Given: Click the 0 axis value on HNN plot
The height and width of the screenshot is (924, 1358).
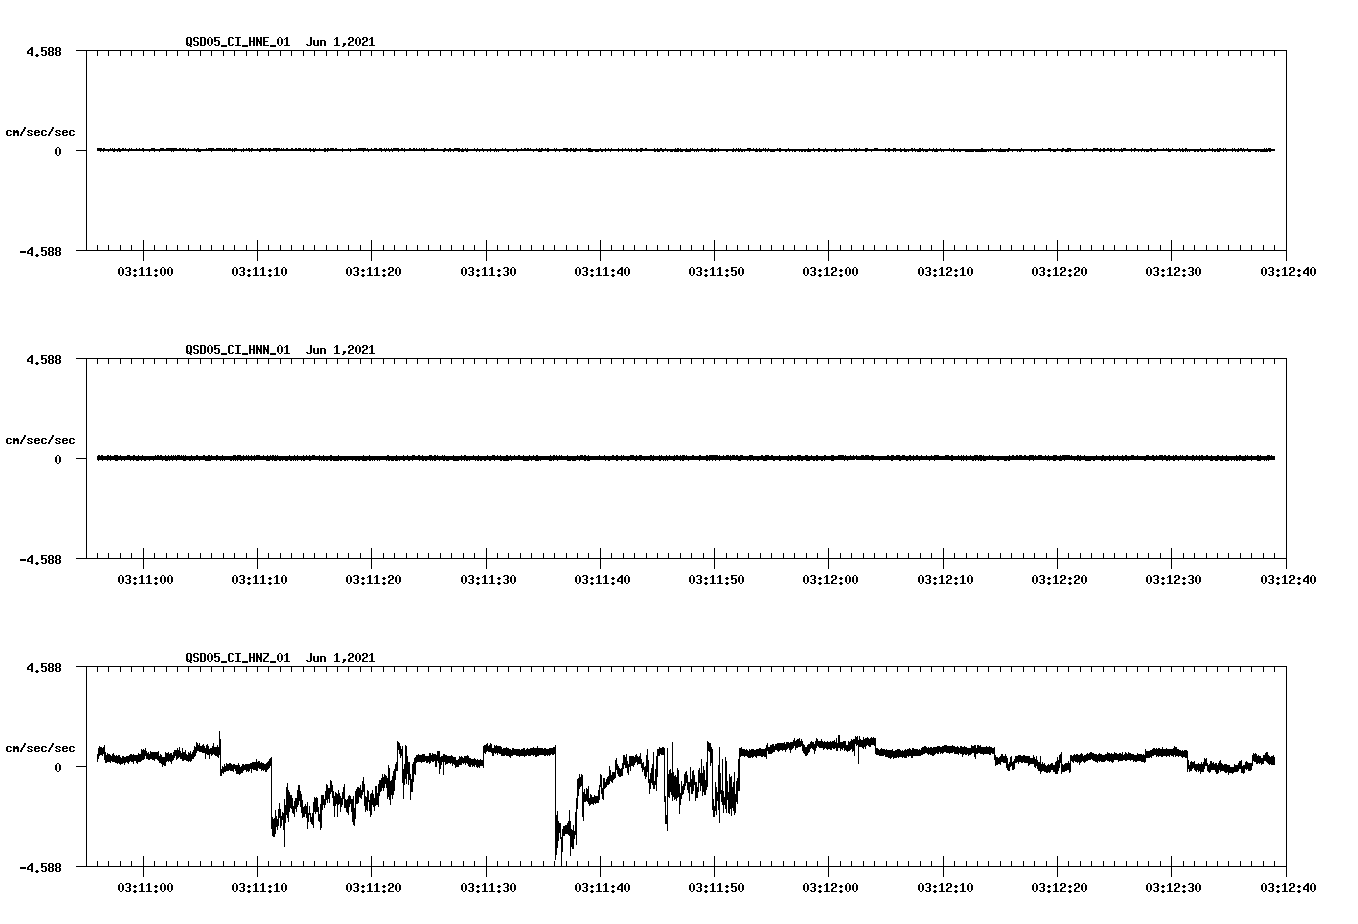Looking at the screenshot, I should tap(58, 459).
